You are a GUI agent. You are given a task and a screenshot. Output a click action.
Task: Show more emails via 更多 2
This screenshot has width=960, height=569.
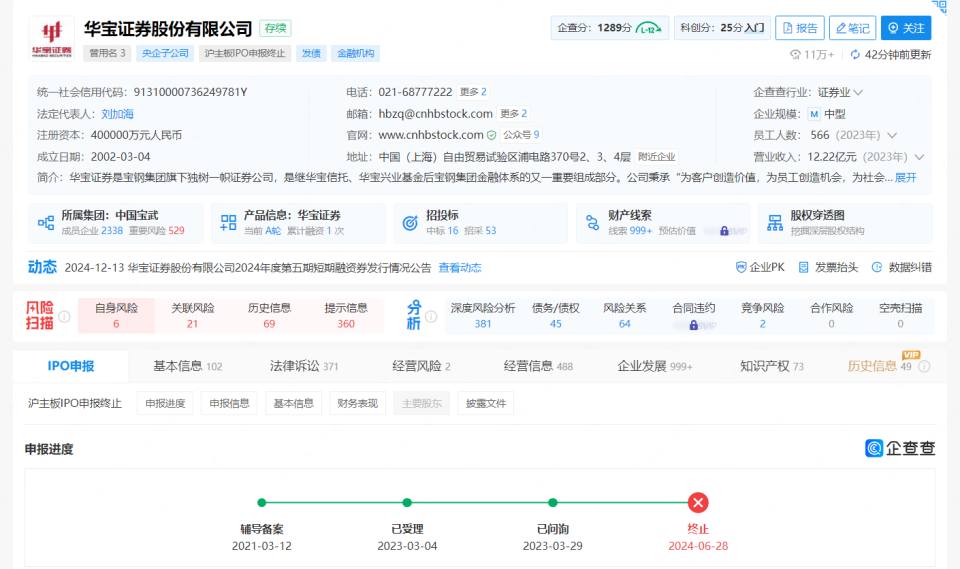click(x=513, y=113)
